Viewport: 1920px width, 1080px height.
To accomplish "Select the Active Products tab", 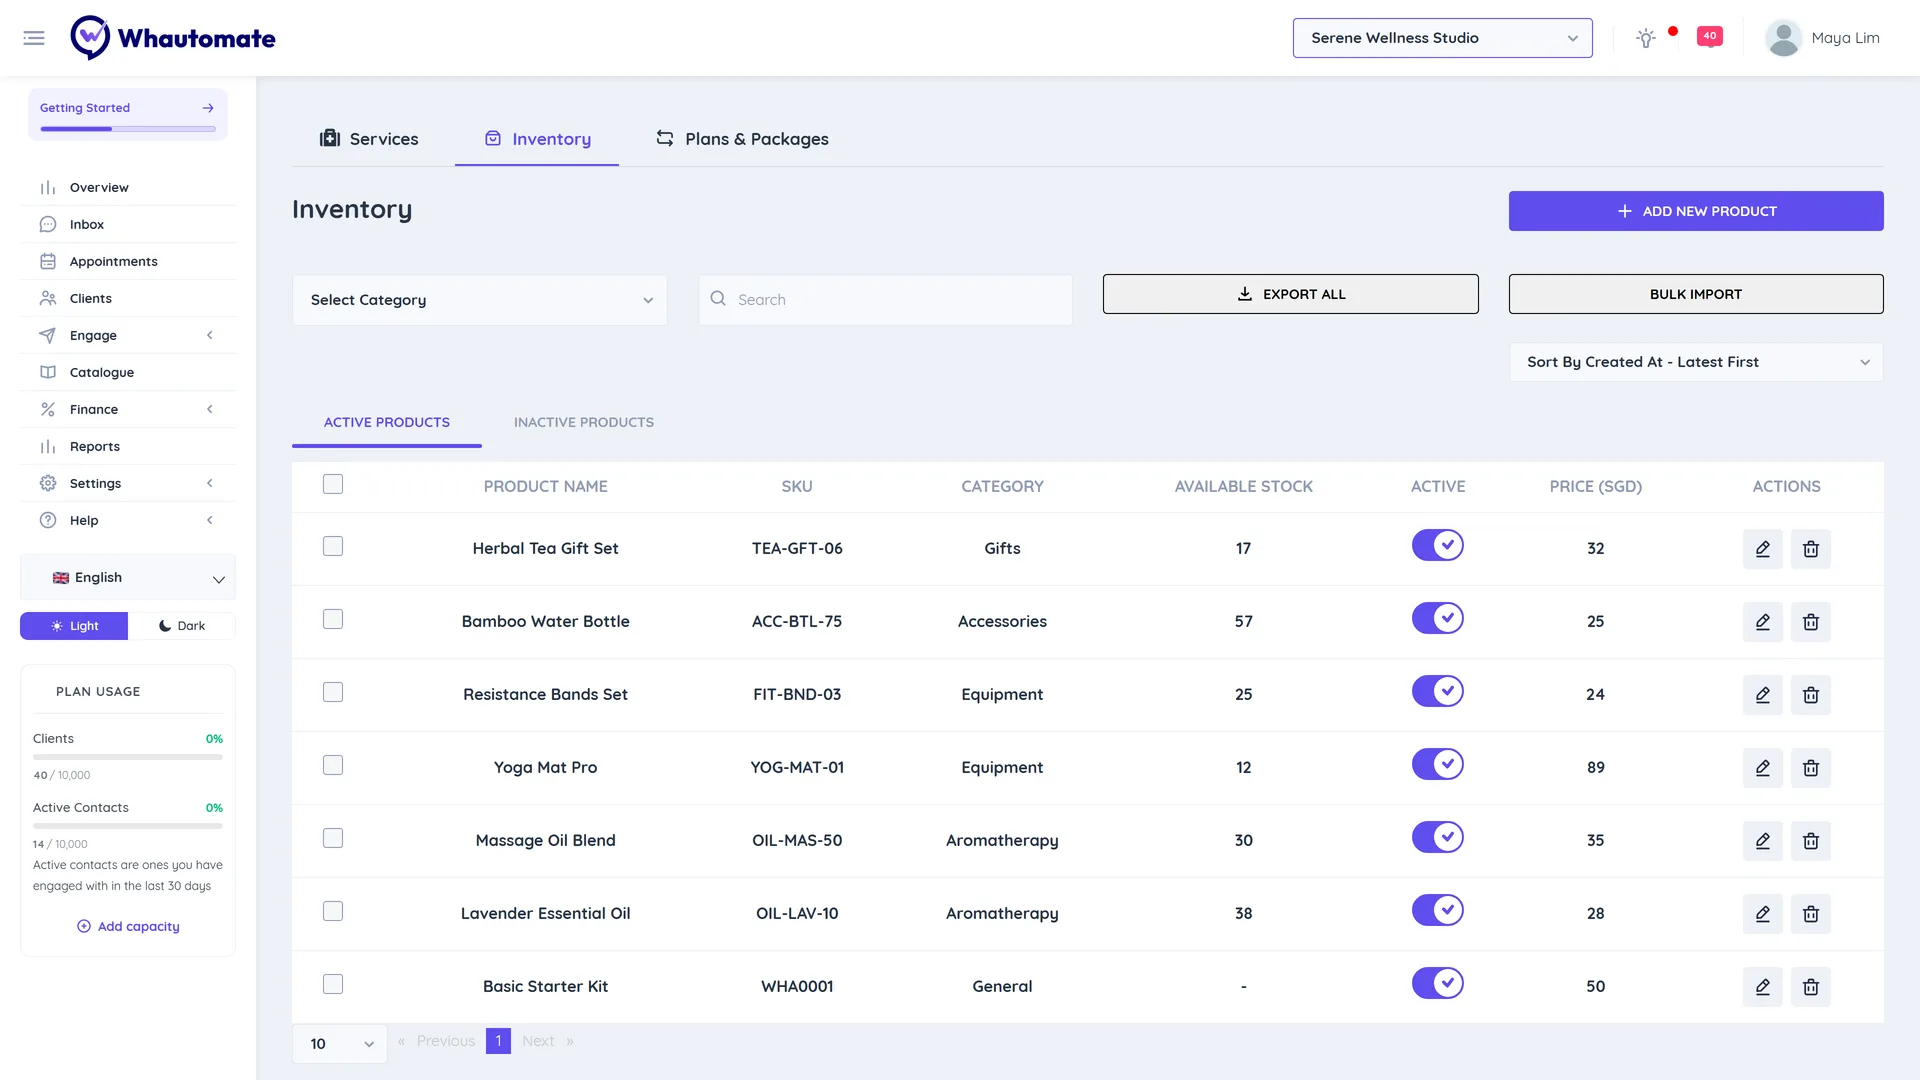I will click(x=387, y=422).
